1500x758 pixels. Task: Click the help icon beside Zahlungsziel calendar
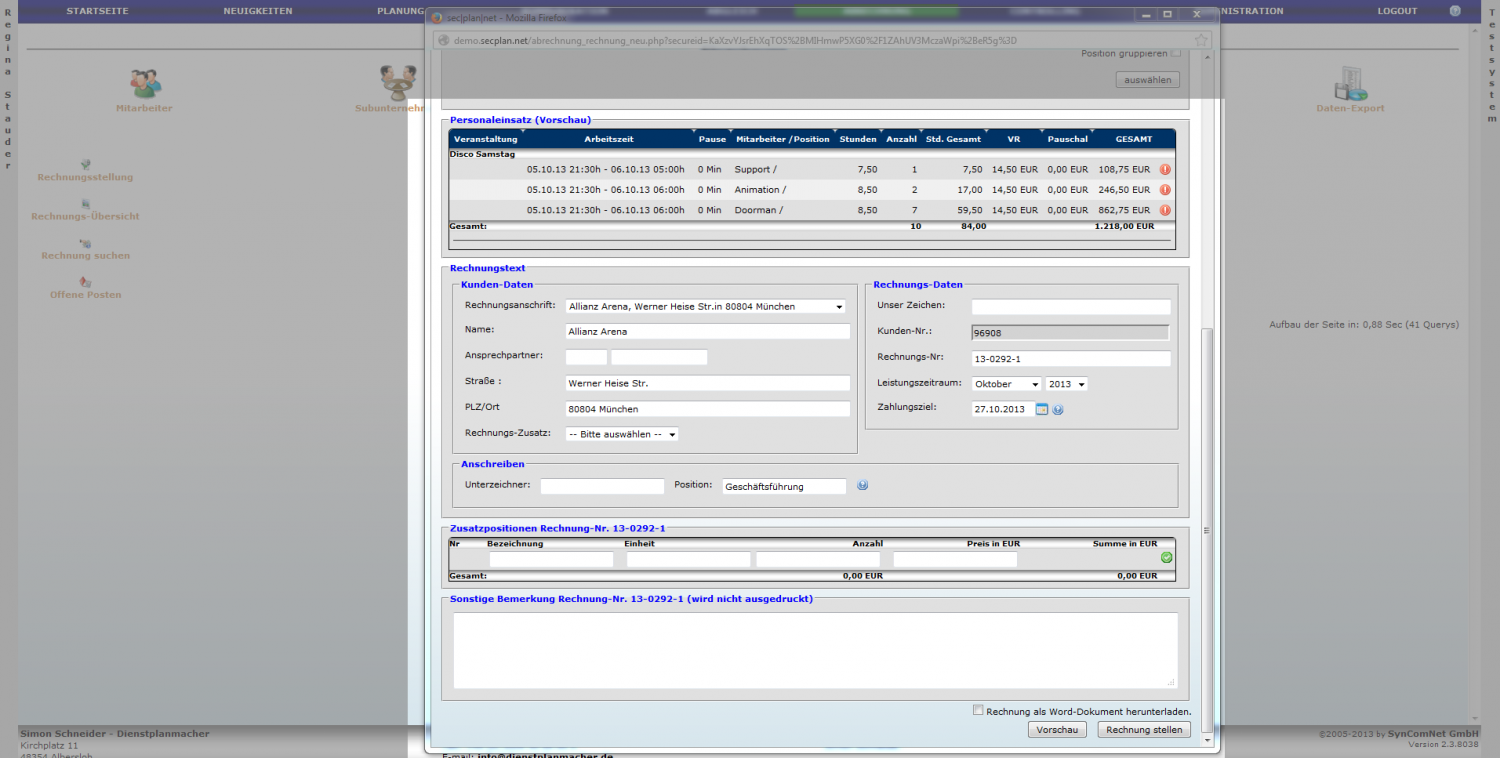[1058, 409]
